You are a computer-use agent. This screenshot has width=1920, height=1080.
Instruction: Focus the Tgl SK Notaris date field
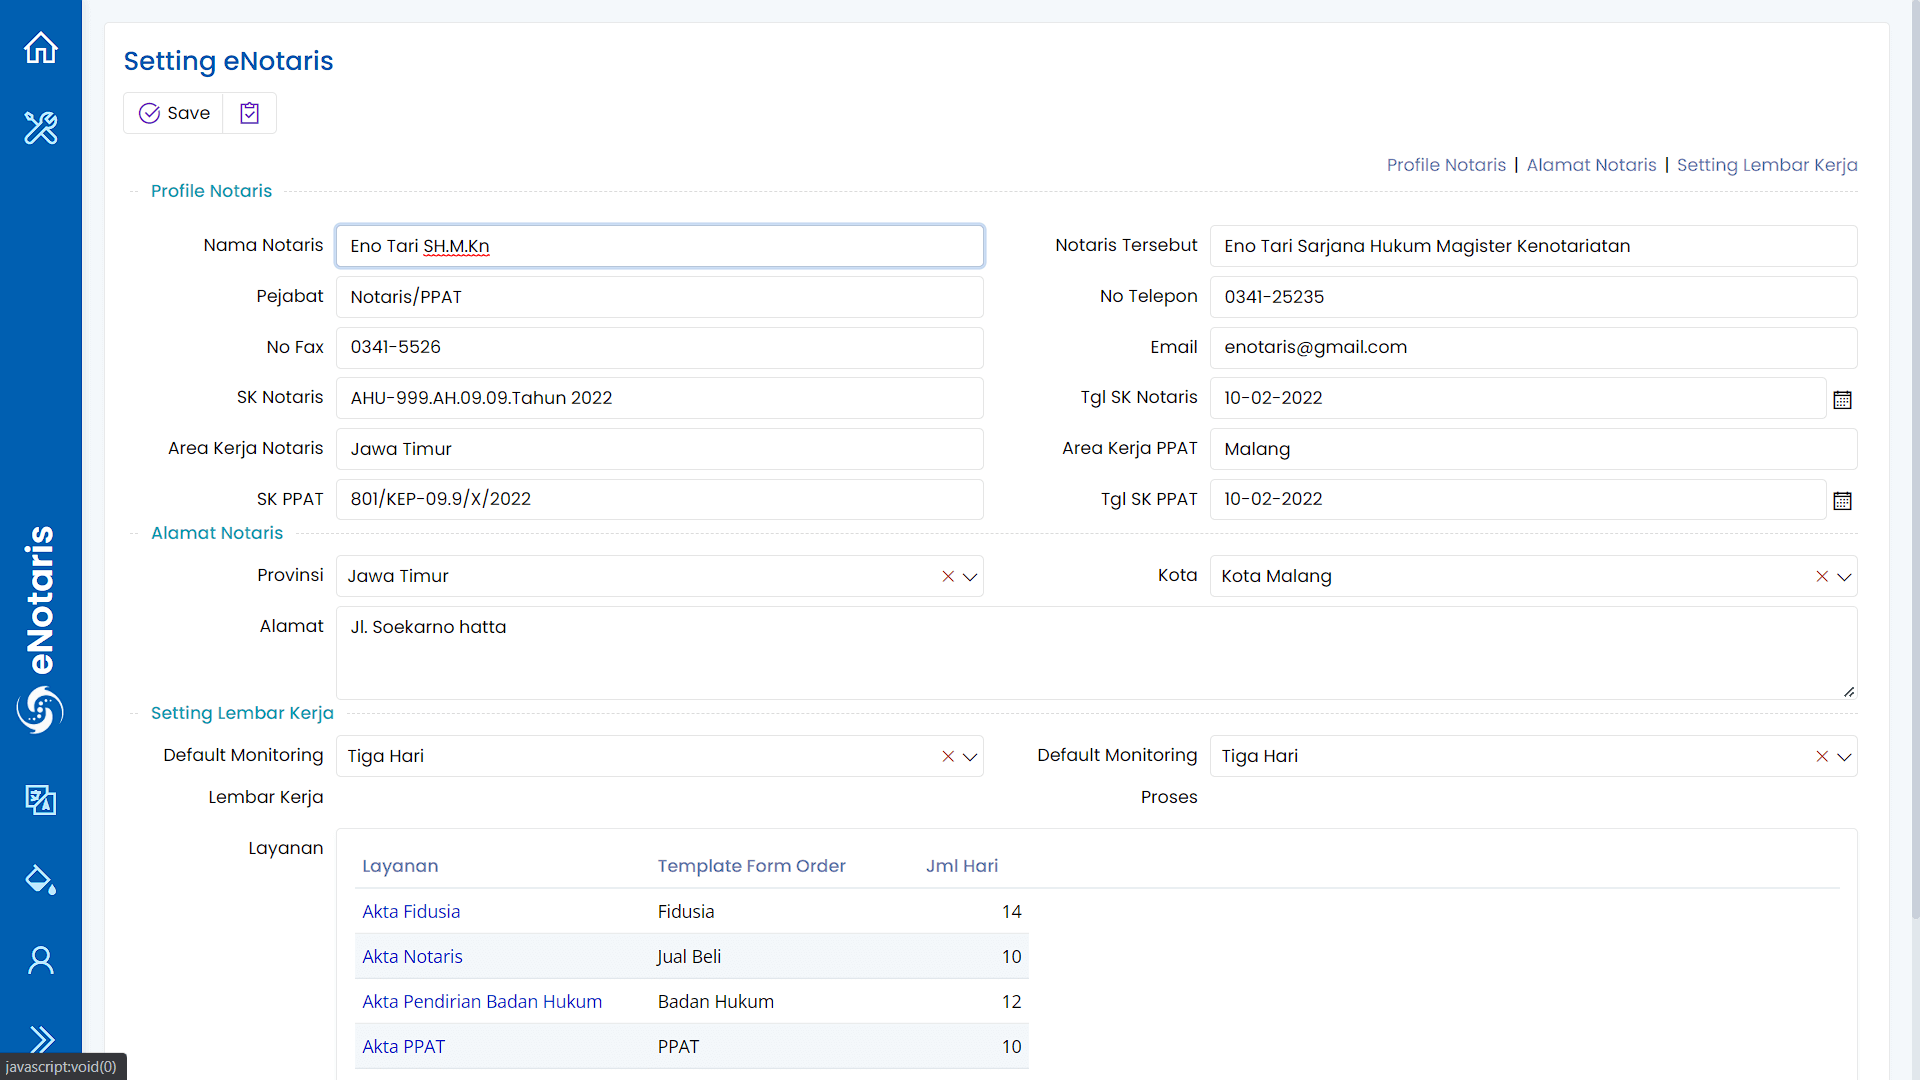coord(1517,398)
